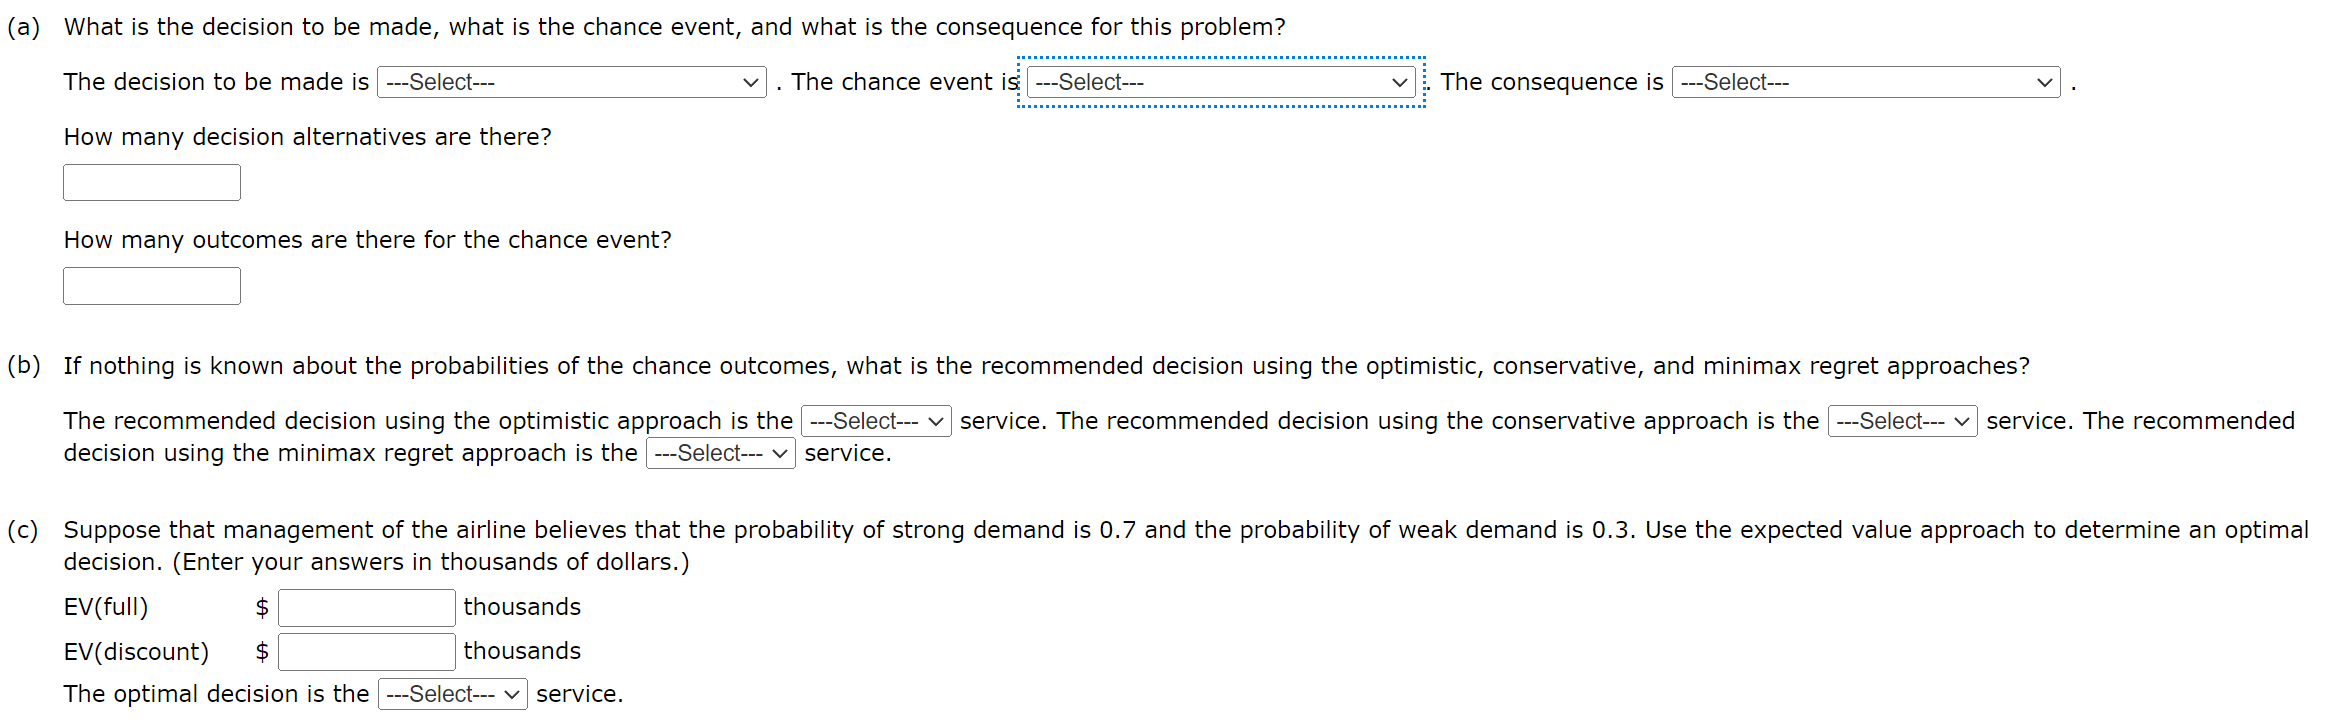This screenshot has height=723, width=2331.
Task: Expand the minimax regret approach dropdown
Action: (720, 453)
